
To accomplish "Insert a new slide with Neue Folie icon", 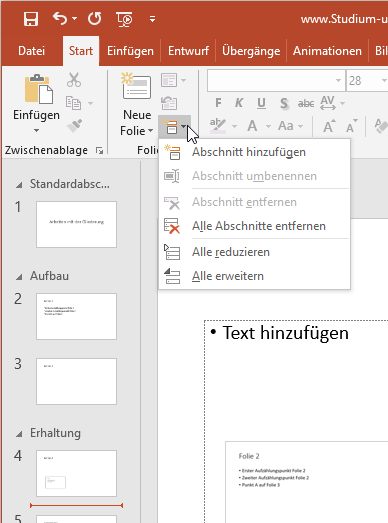I will 136,87.
